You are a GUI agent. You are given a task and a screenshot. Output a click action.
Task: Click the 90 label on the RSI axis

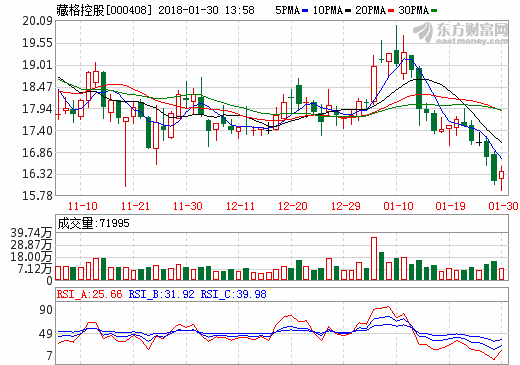(x=46, y=310)
